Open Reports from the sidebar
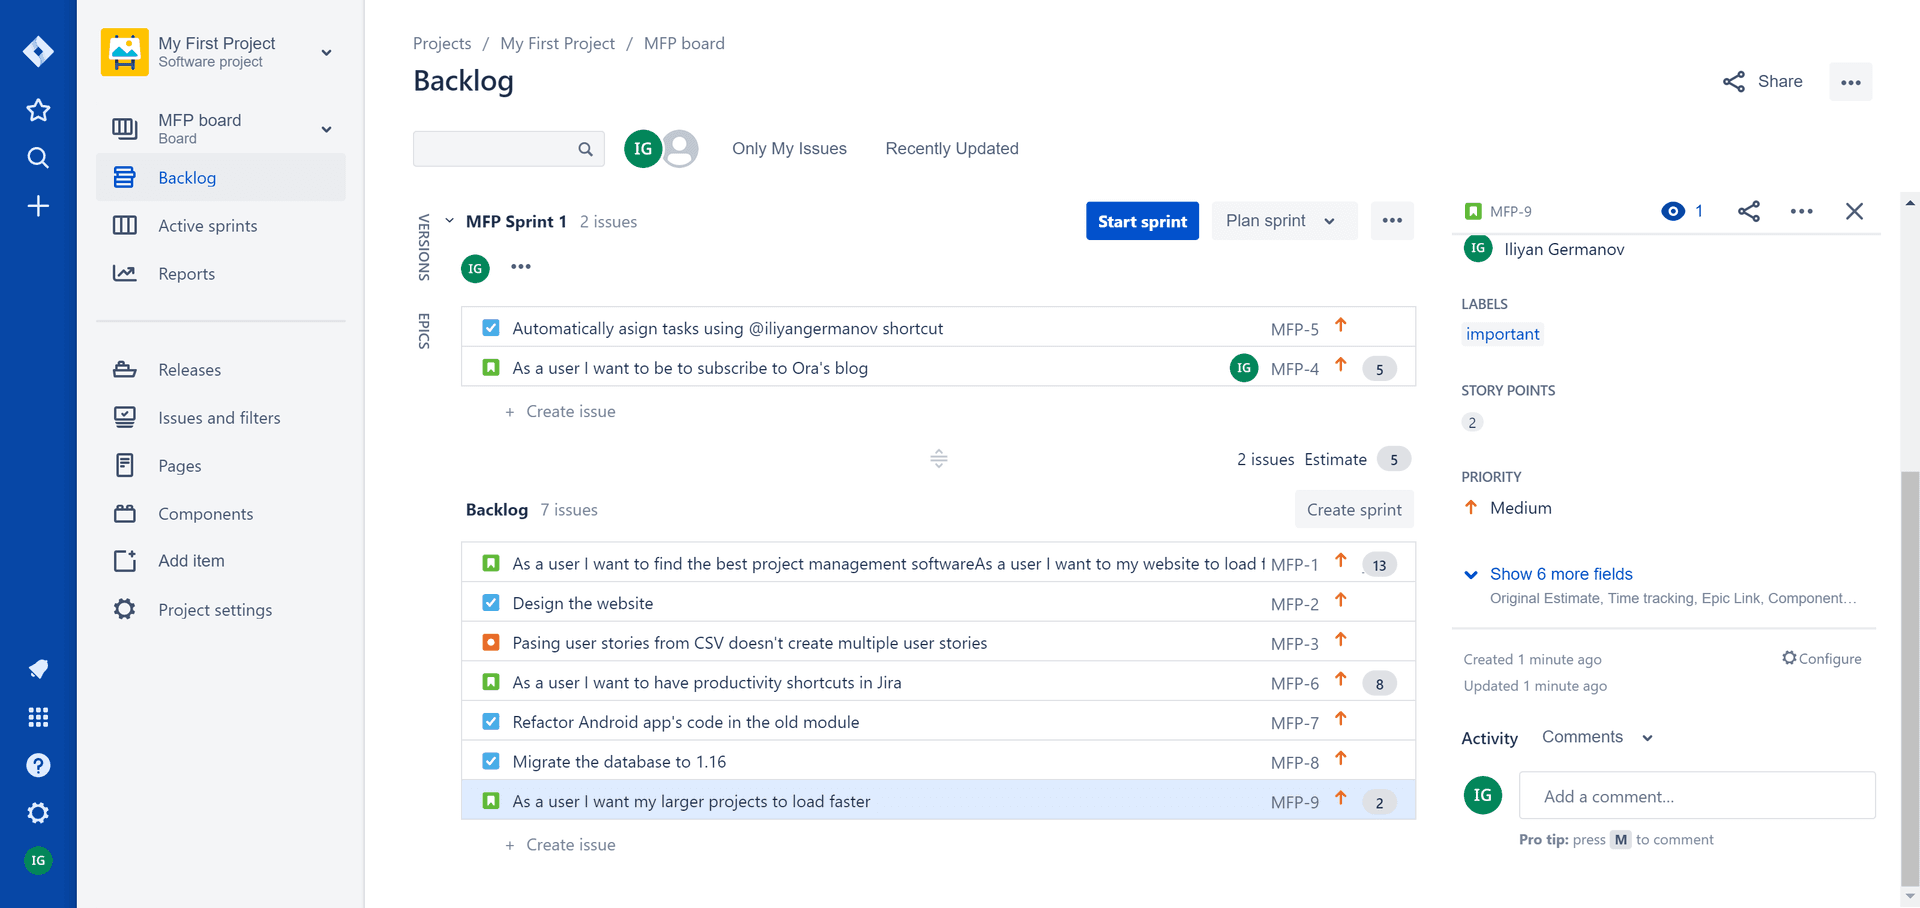 click(186, 273)
